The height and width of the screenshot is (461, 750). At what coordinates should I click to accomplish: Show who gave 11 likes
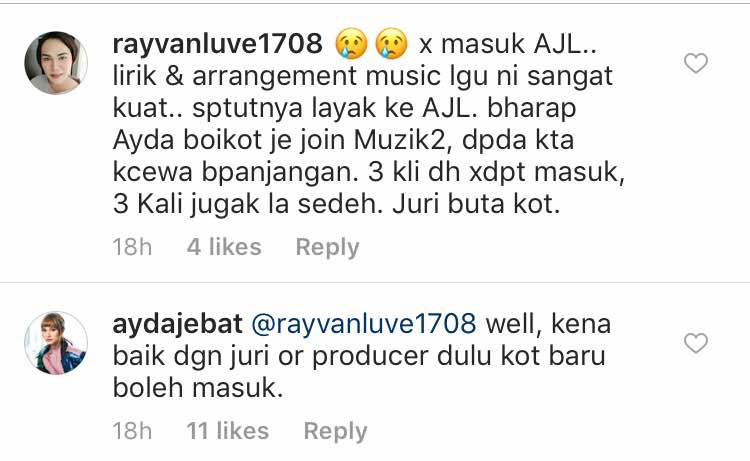pos(228,430)
